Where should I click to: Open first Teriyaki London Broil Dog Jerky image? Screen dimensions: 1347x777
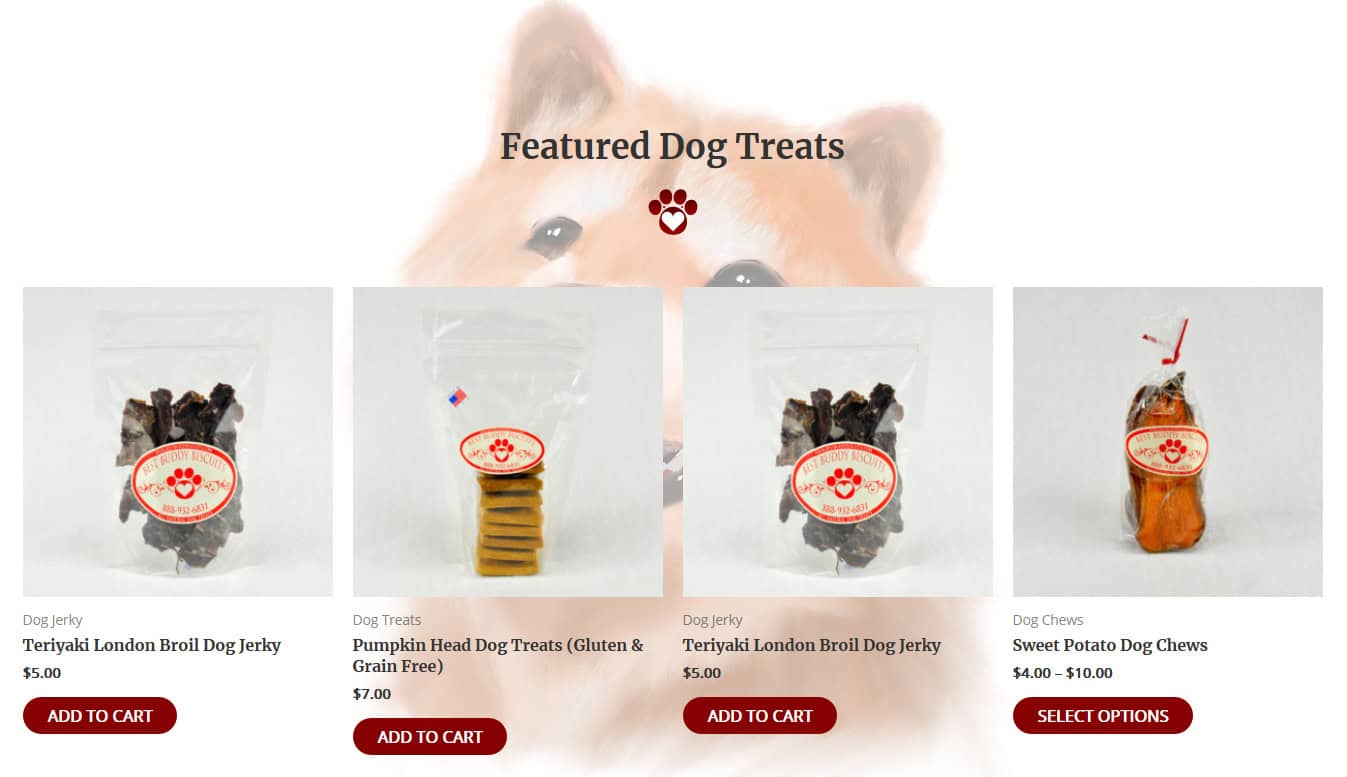(178, 442)
